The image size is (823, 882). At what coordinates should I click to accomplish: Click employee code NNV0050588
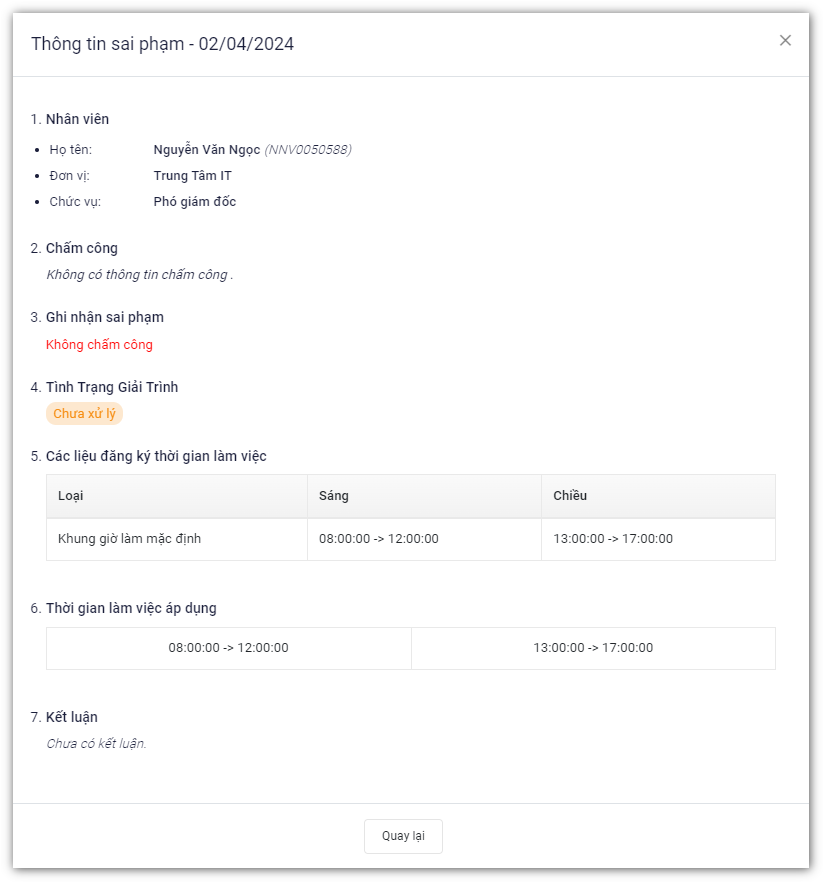pyautogui.click(x=308, y=150)
